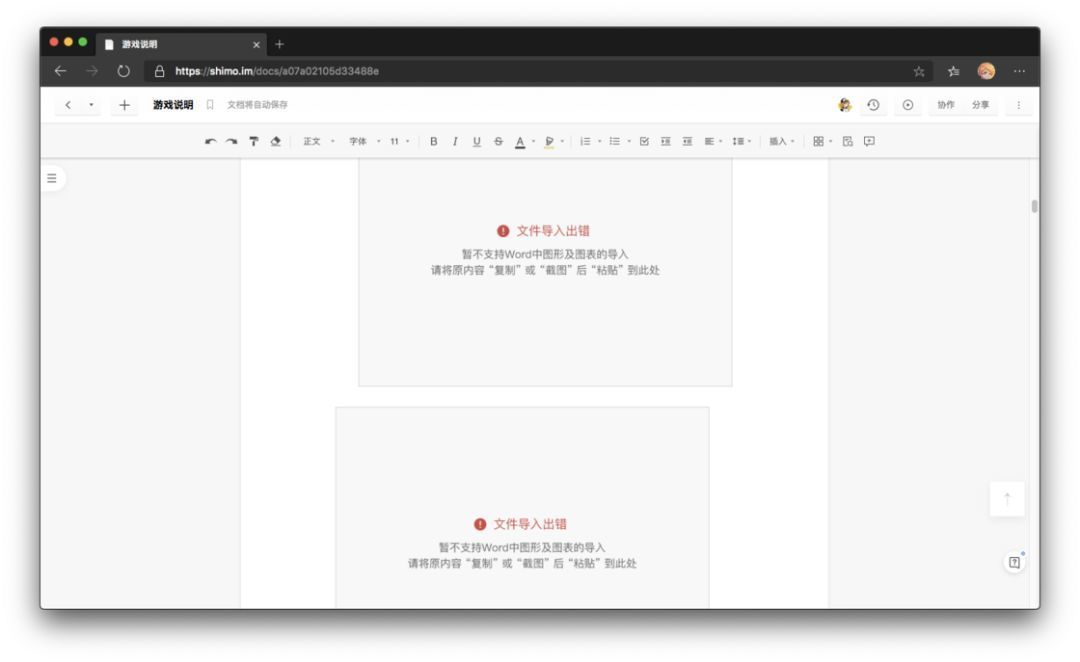Open the 正文 paragraph style dropdown
1080x662 pixels.
[319, 141]
